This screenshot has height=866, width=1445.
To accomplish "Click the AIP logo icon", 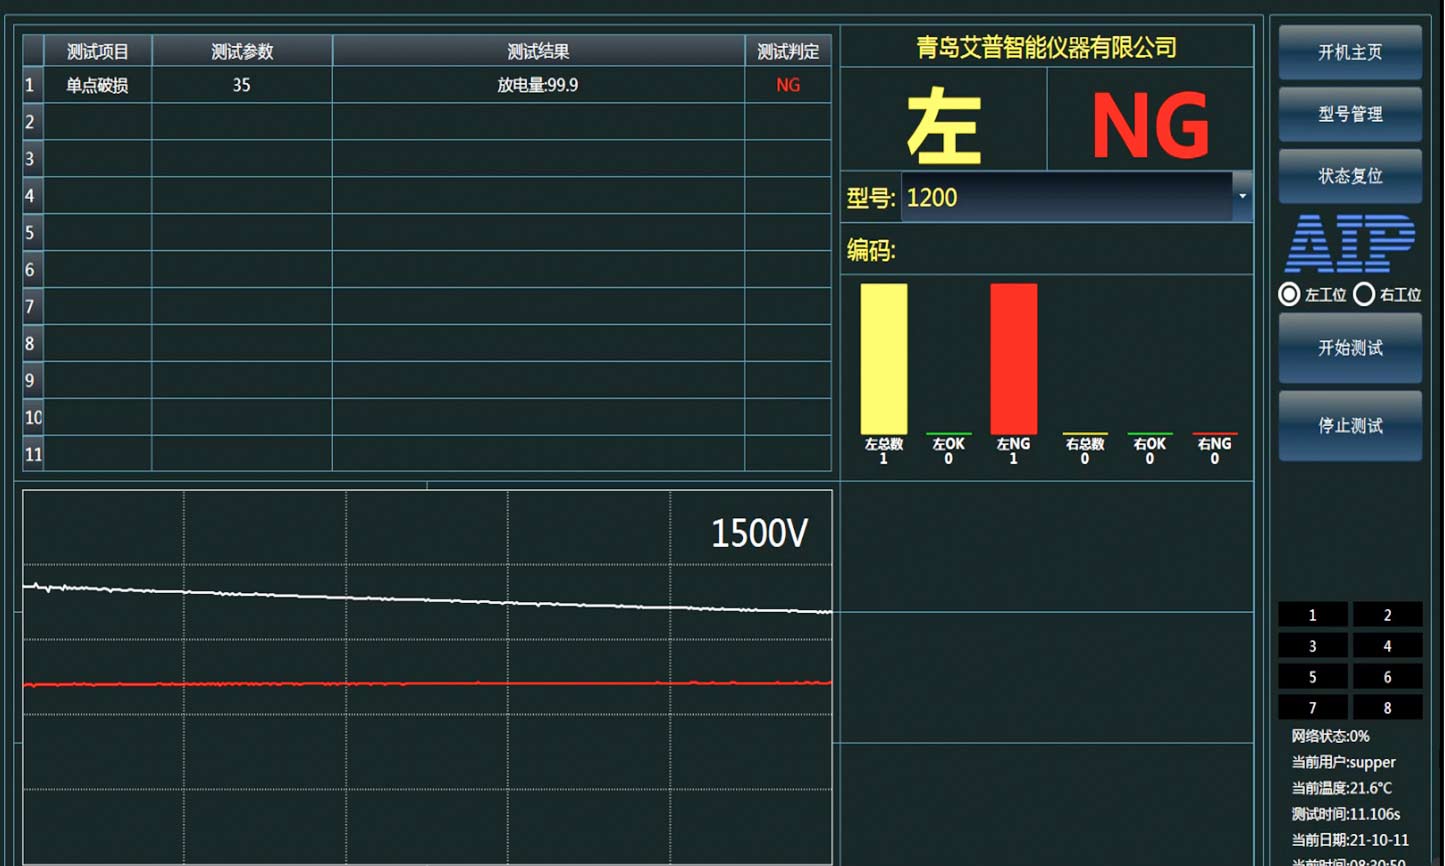I will pyautogui.click(x=1349, y=244).
